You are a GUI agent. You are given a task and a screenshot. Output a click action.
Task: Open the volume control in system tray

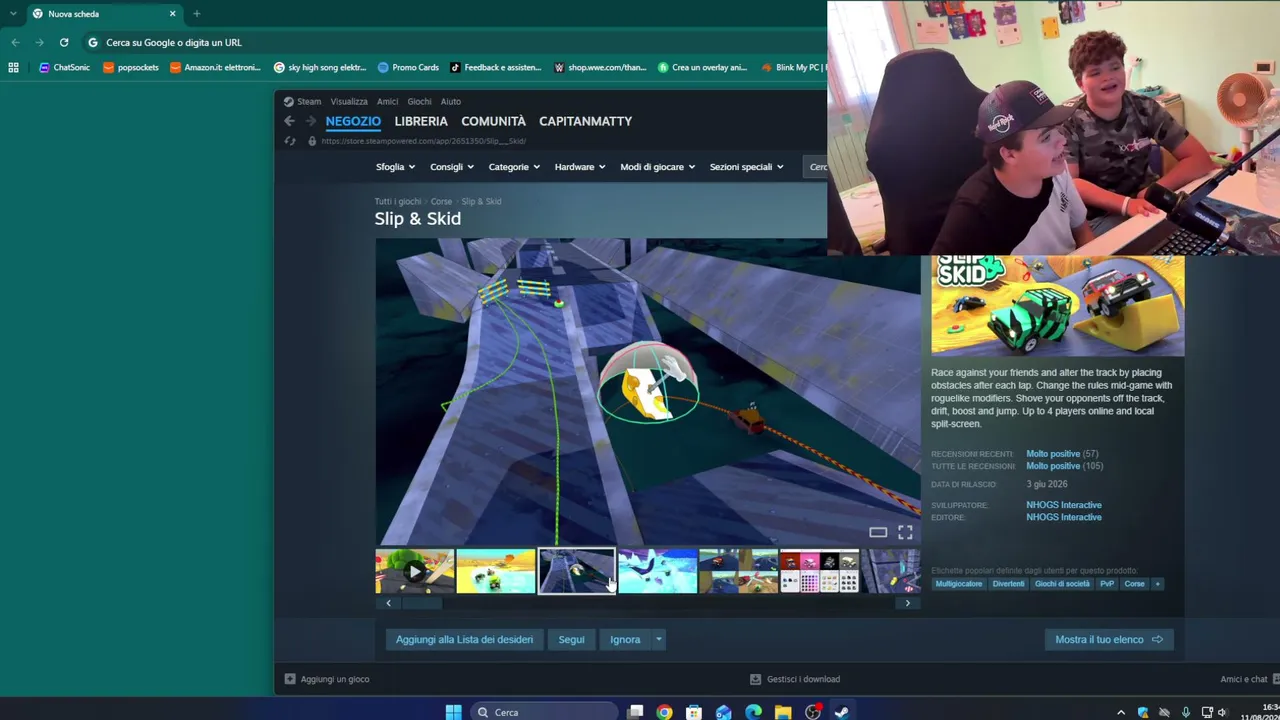(x=1222, y=712)
